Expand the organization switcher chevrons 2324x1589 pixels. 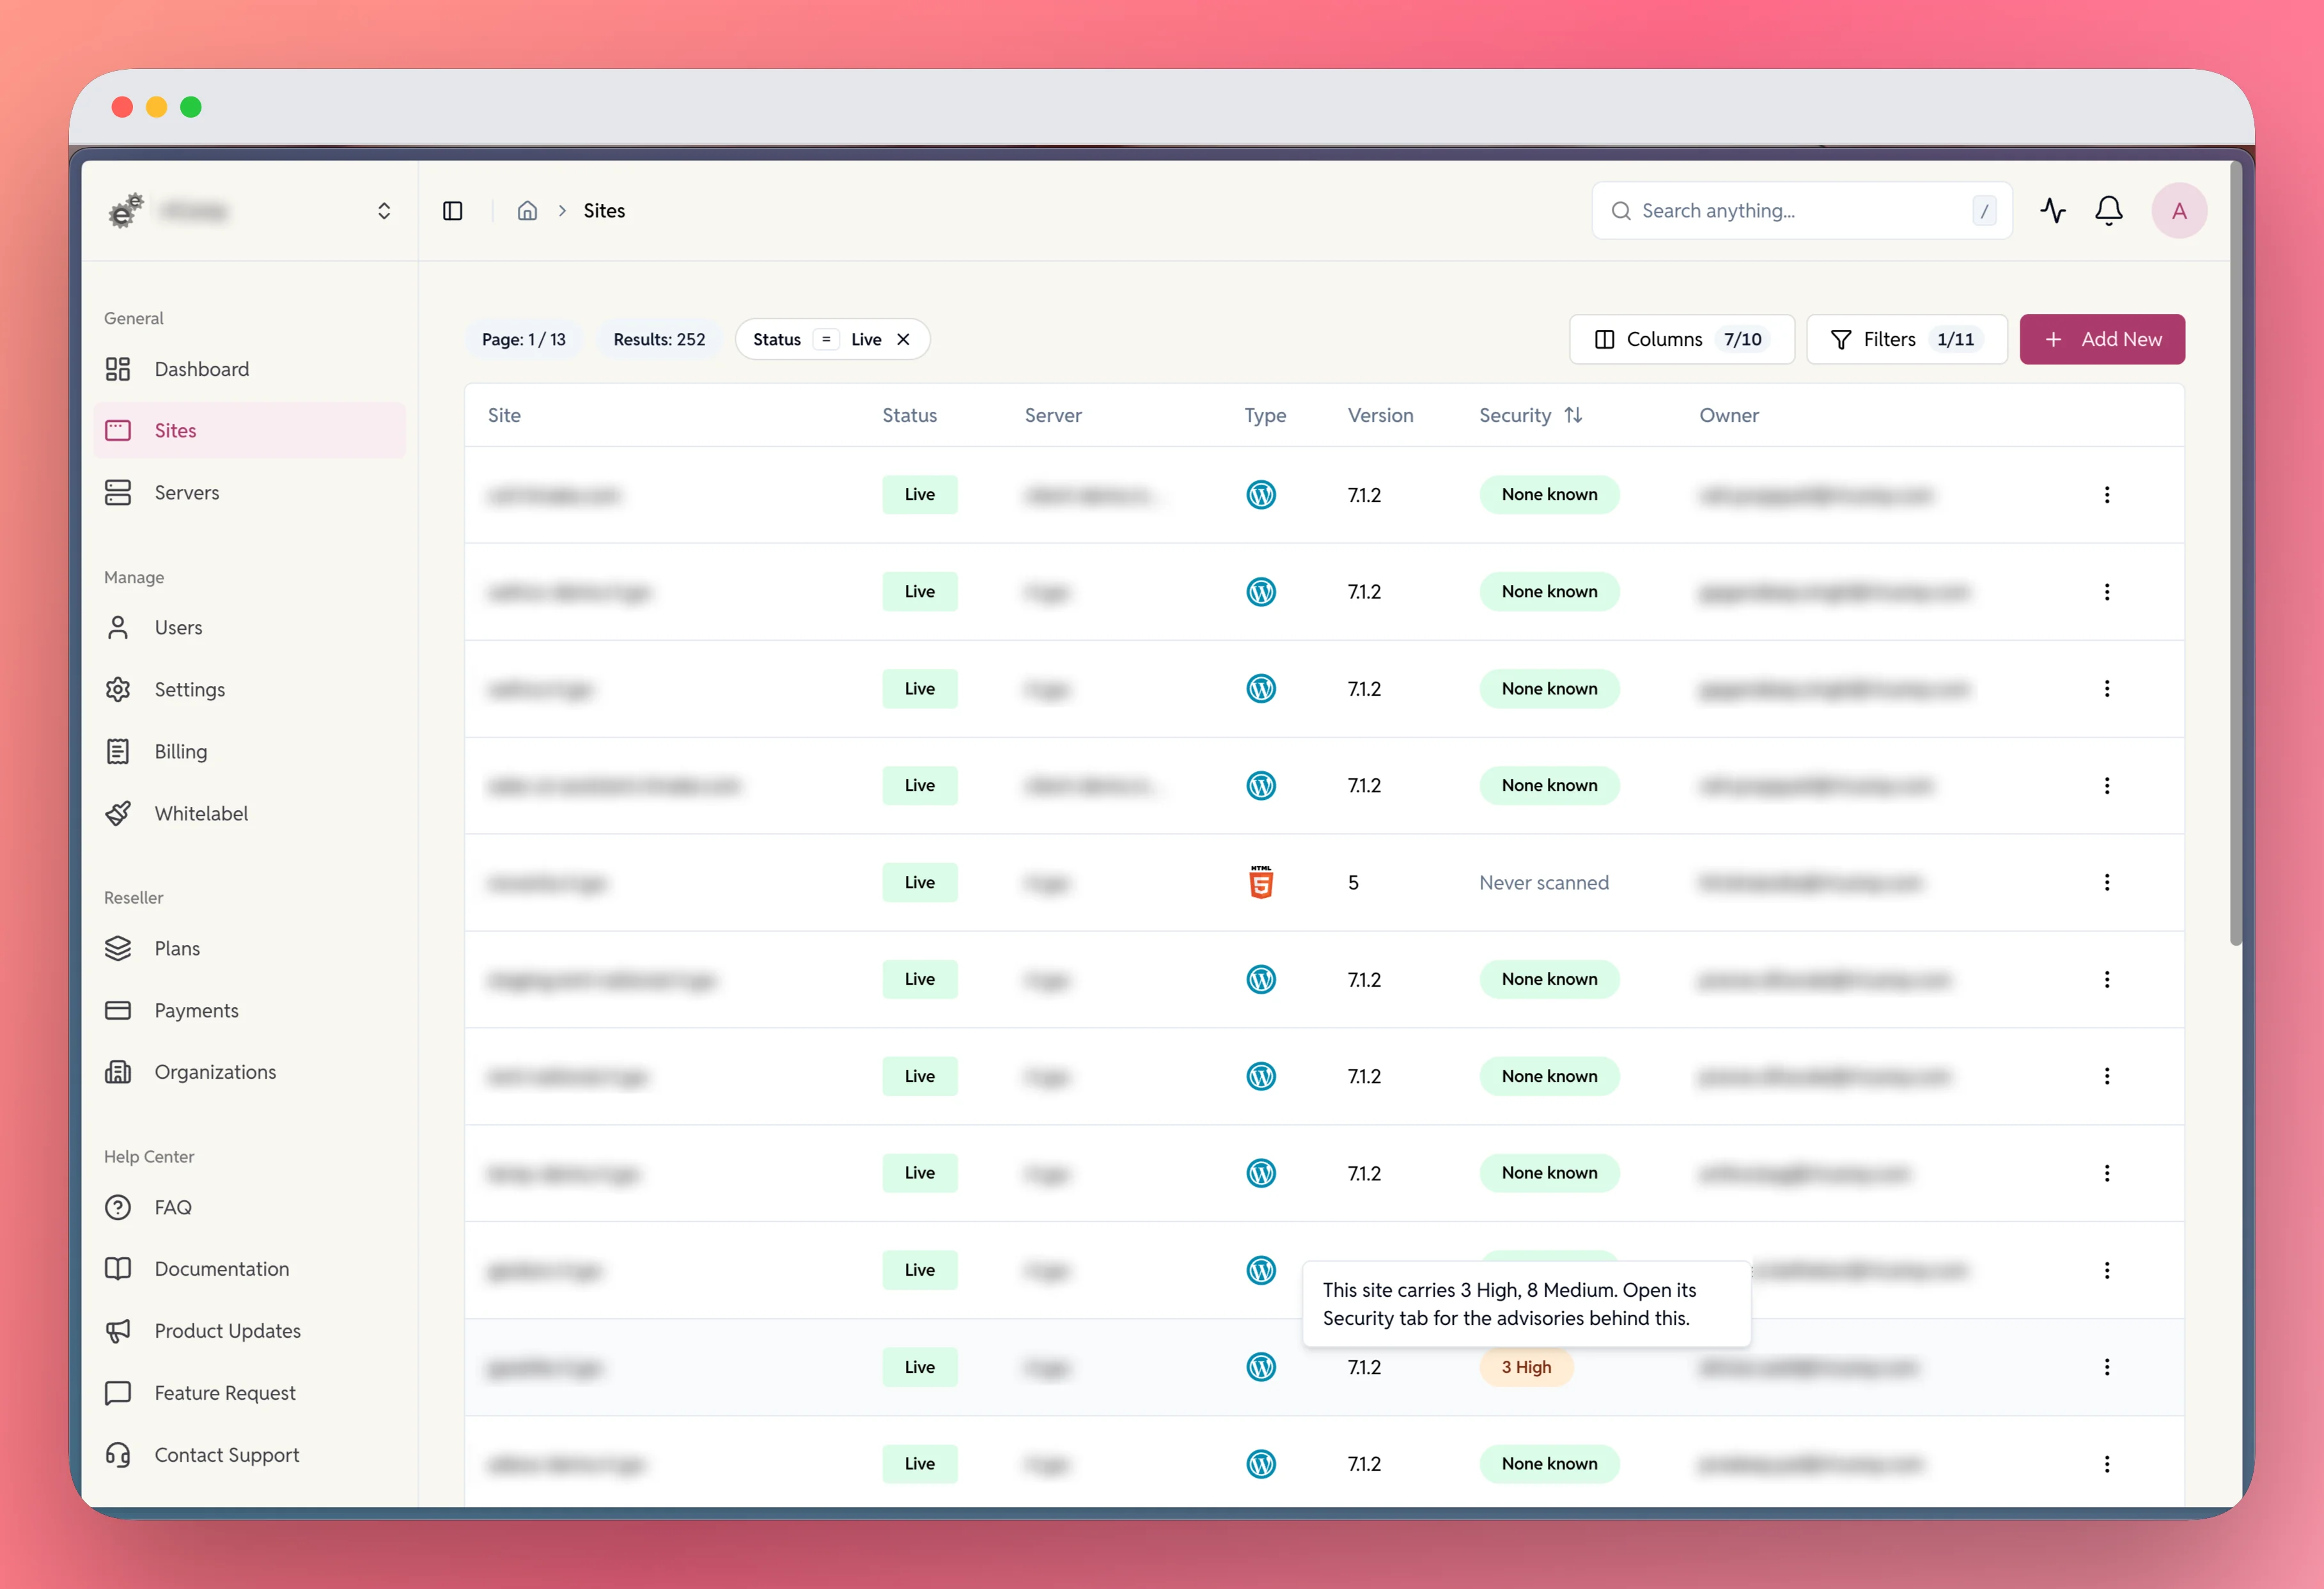(x=384, y=211)
